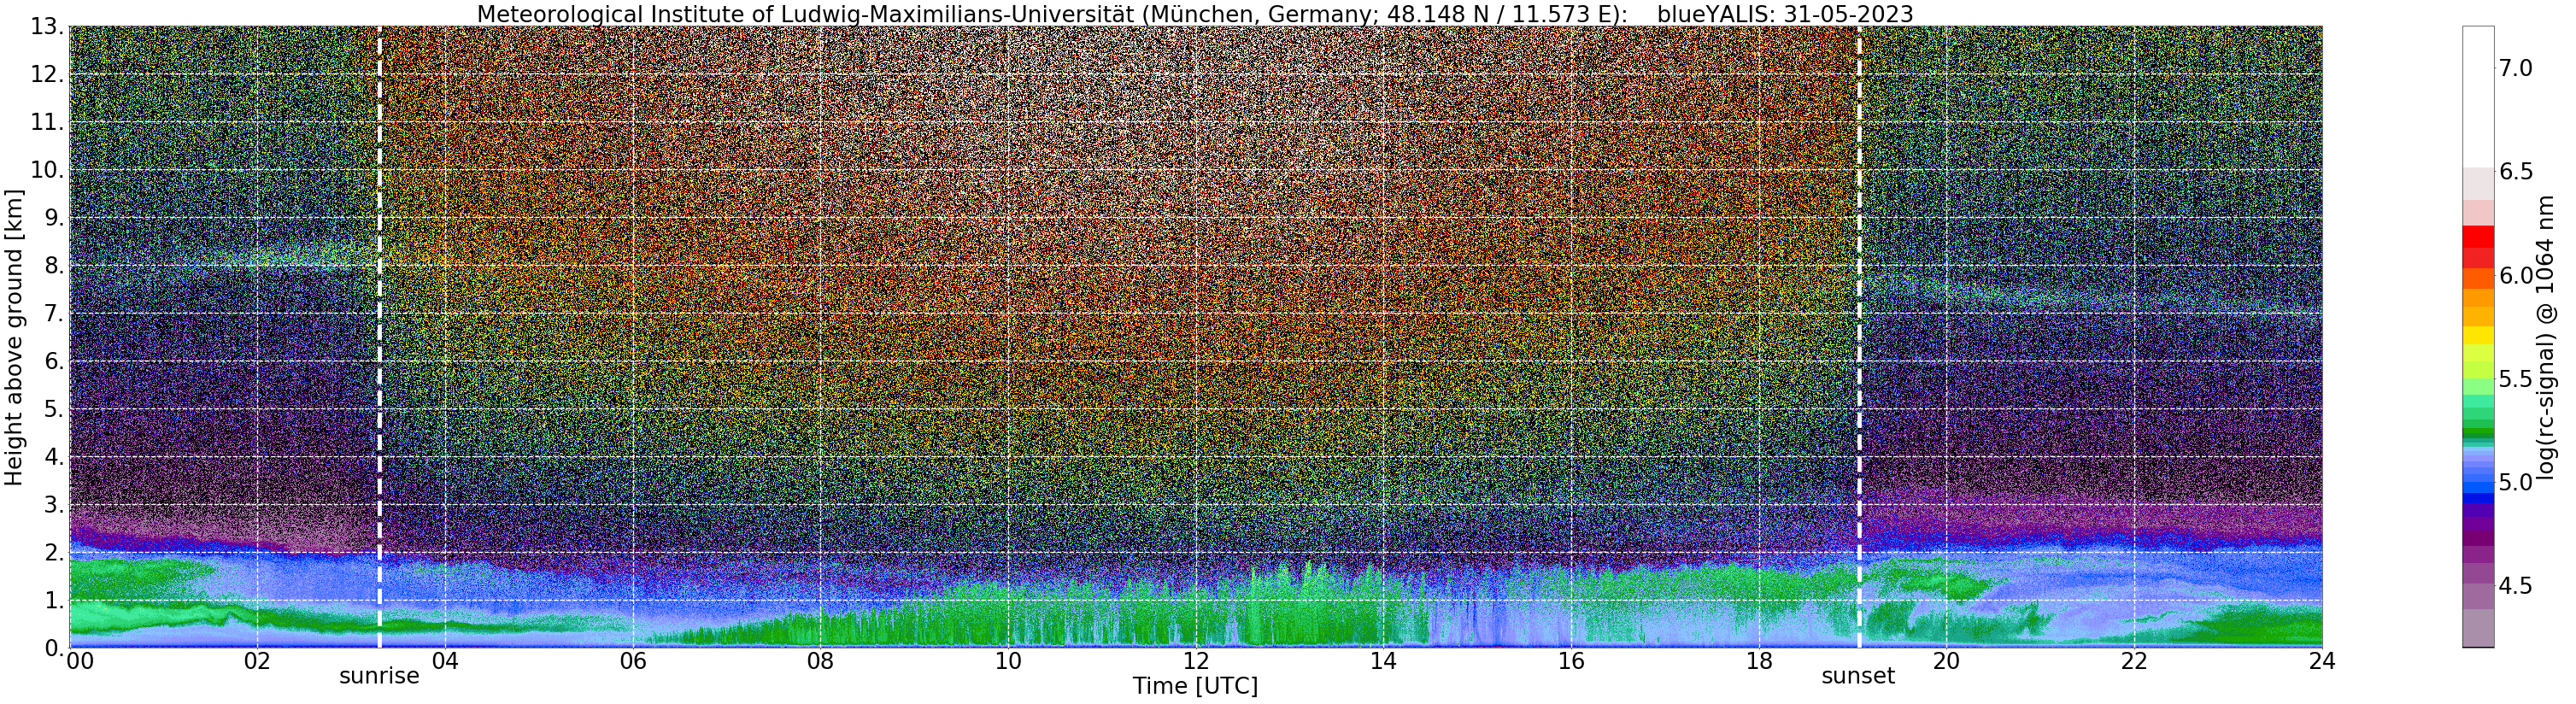Click the '13.' height tick label
The height and width of the screenshot is (704, 2576).
point(47,27)
